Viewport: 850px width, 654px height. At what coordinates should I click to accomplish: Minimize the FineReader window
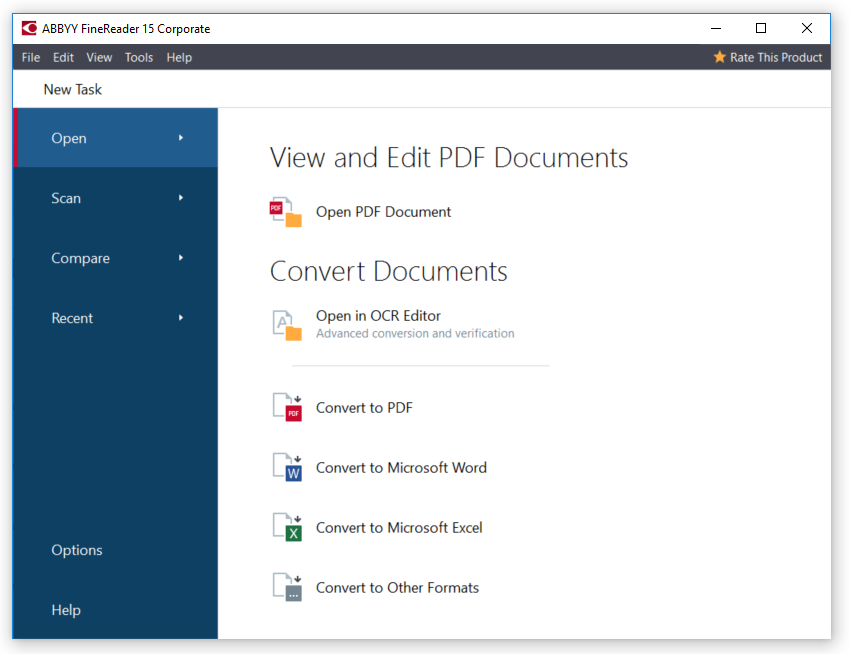716,28
